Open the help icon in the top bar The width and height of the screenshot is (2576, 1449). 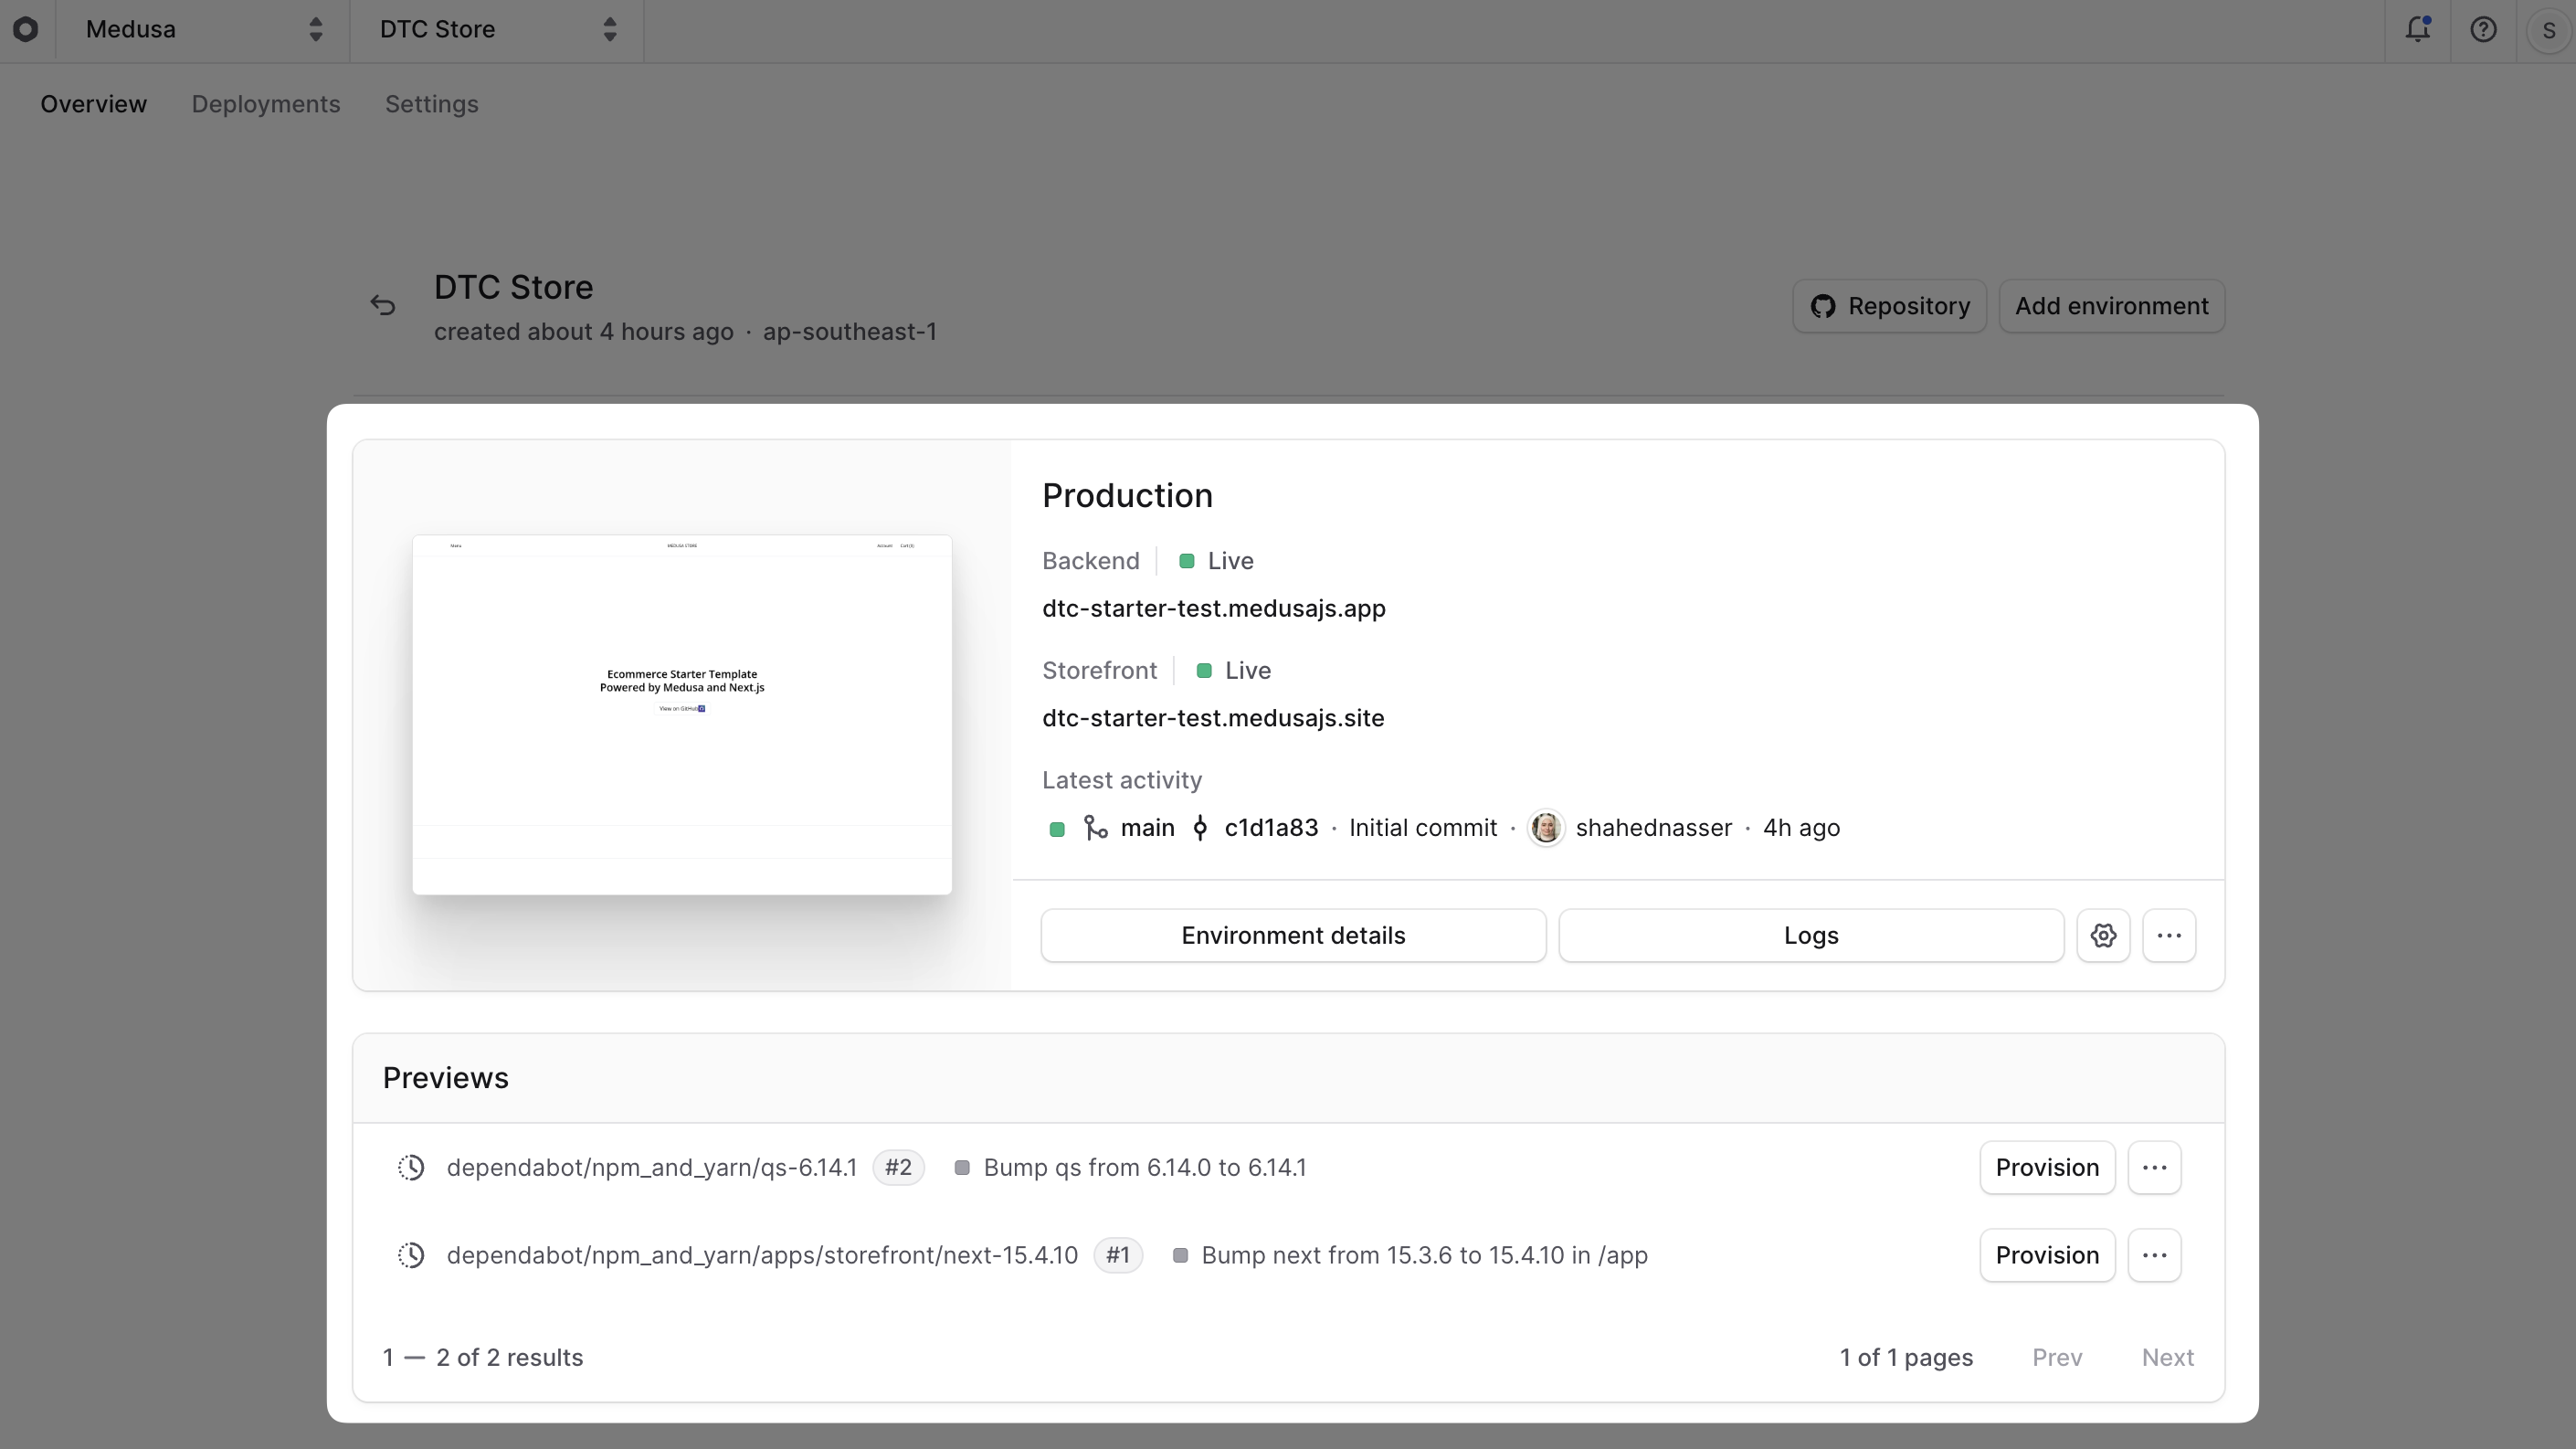tap(2484, 30)
